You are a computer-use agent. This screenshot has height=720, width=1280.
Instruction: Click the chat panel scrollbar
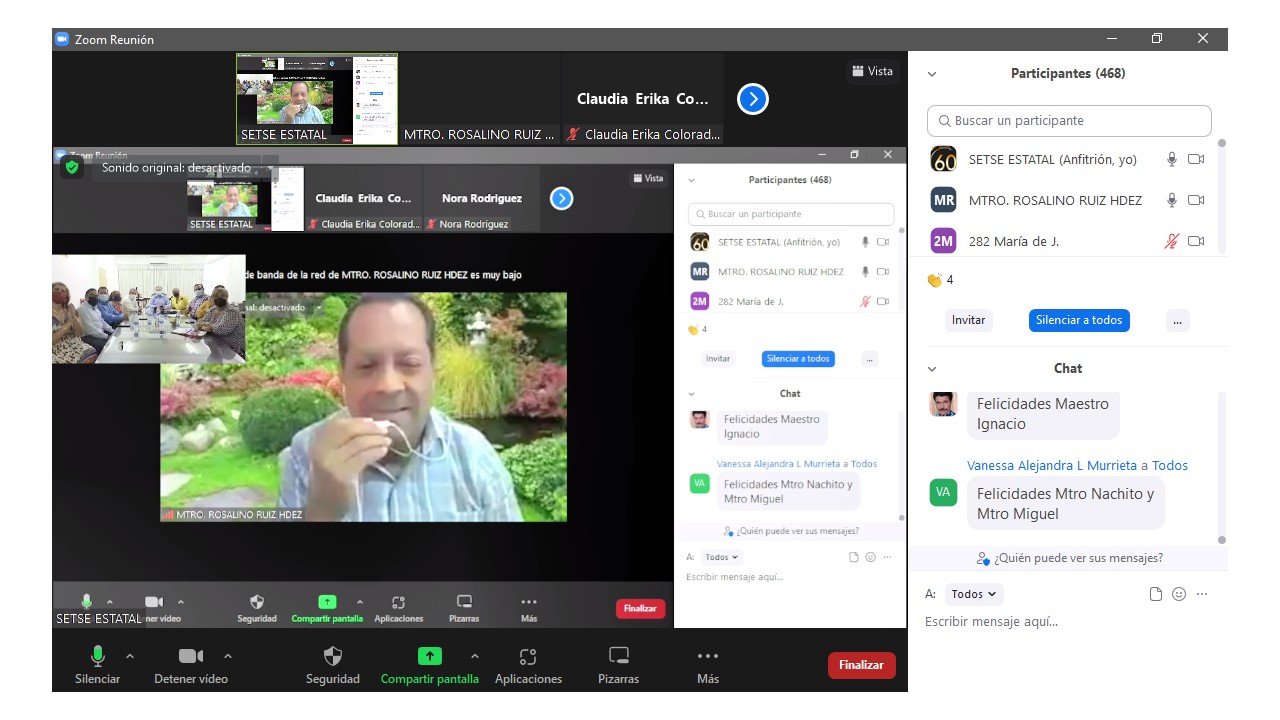pos(1222,467)
